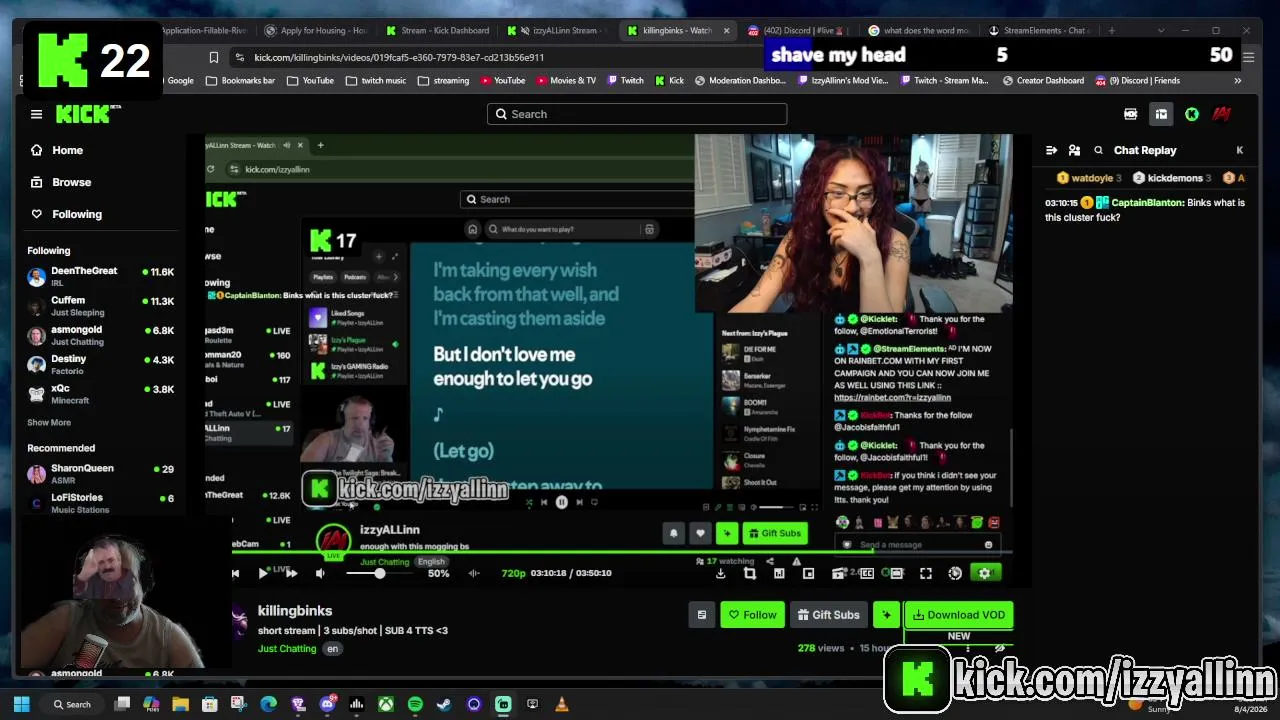
Task: Open the green Kick extension icon in header
Action: tap(1192, 114)
